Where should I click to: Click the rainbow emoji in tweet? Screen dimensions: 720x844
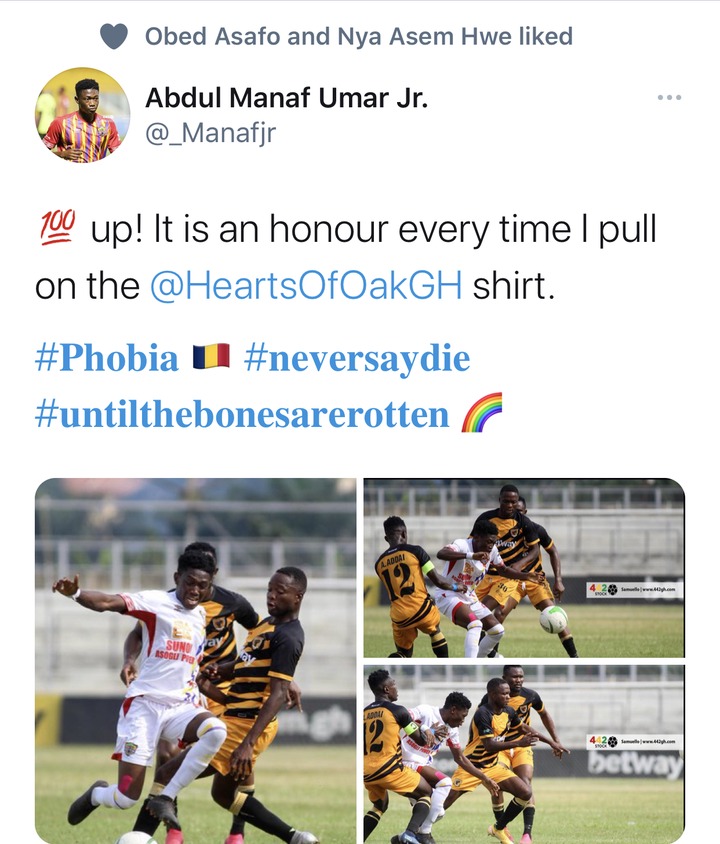point(482,413)
